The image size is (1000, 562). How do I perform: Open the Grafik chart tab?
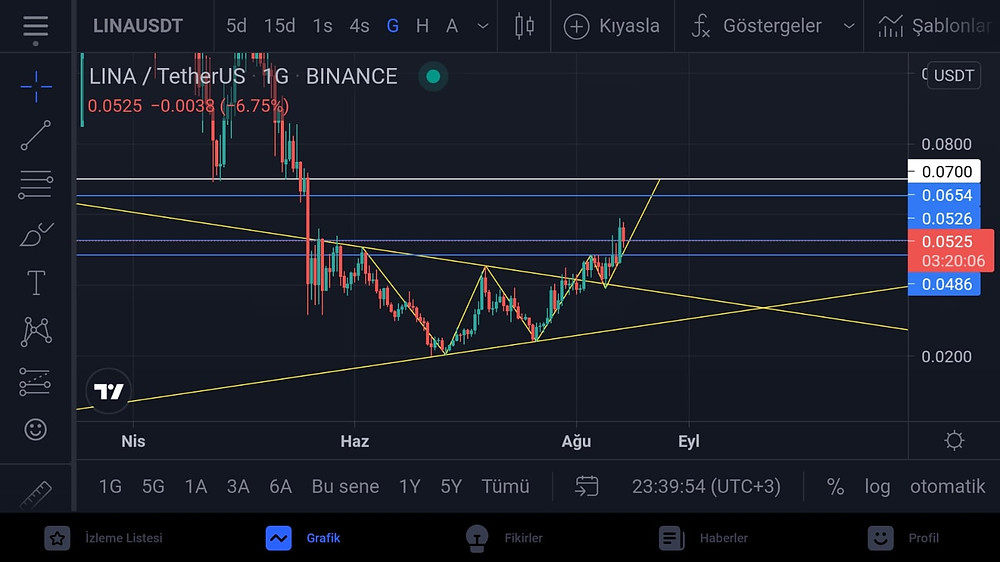[304, 538]
